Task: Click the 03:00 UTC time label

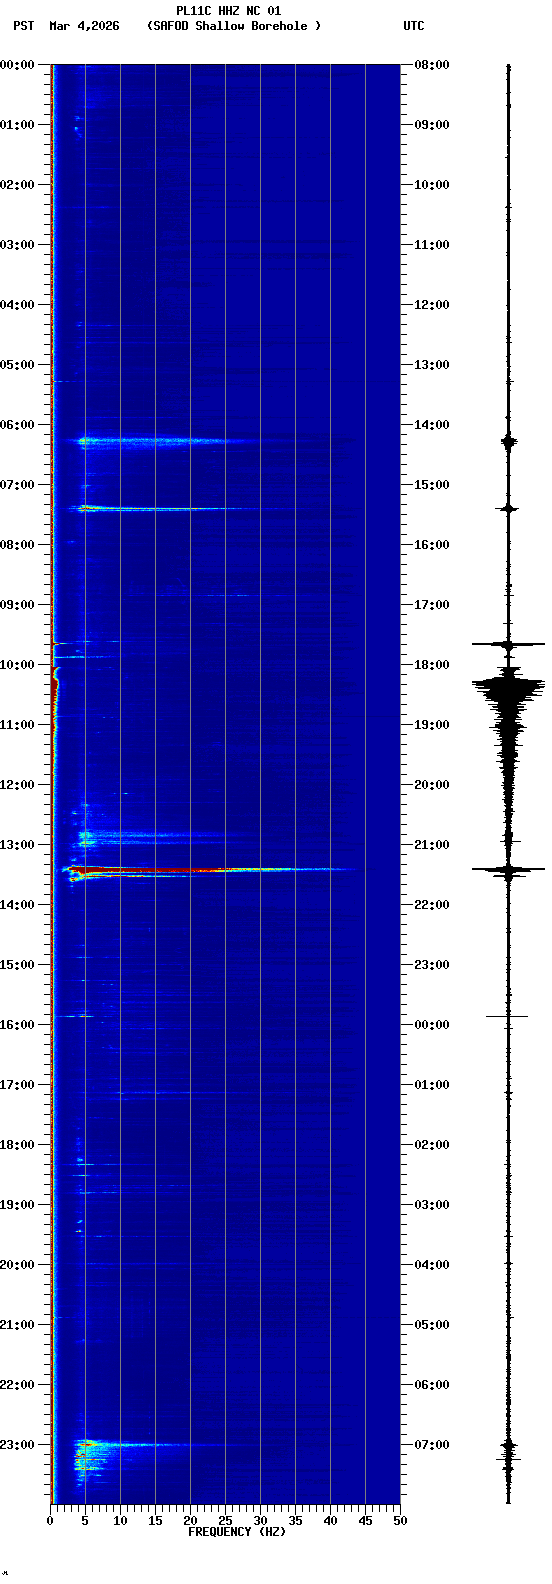Action: (x=431, y=1205)
